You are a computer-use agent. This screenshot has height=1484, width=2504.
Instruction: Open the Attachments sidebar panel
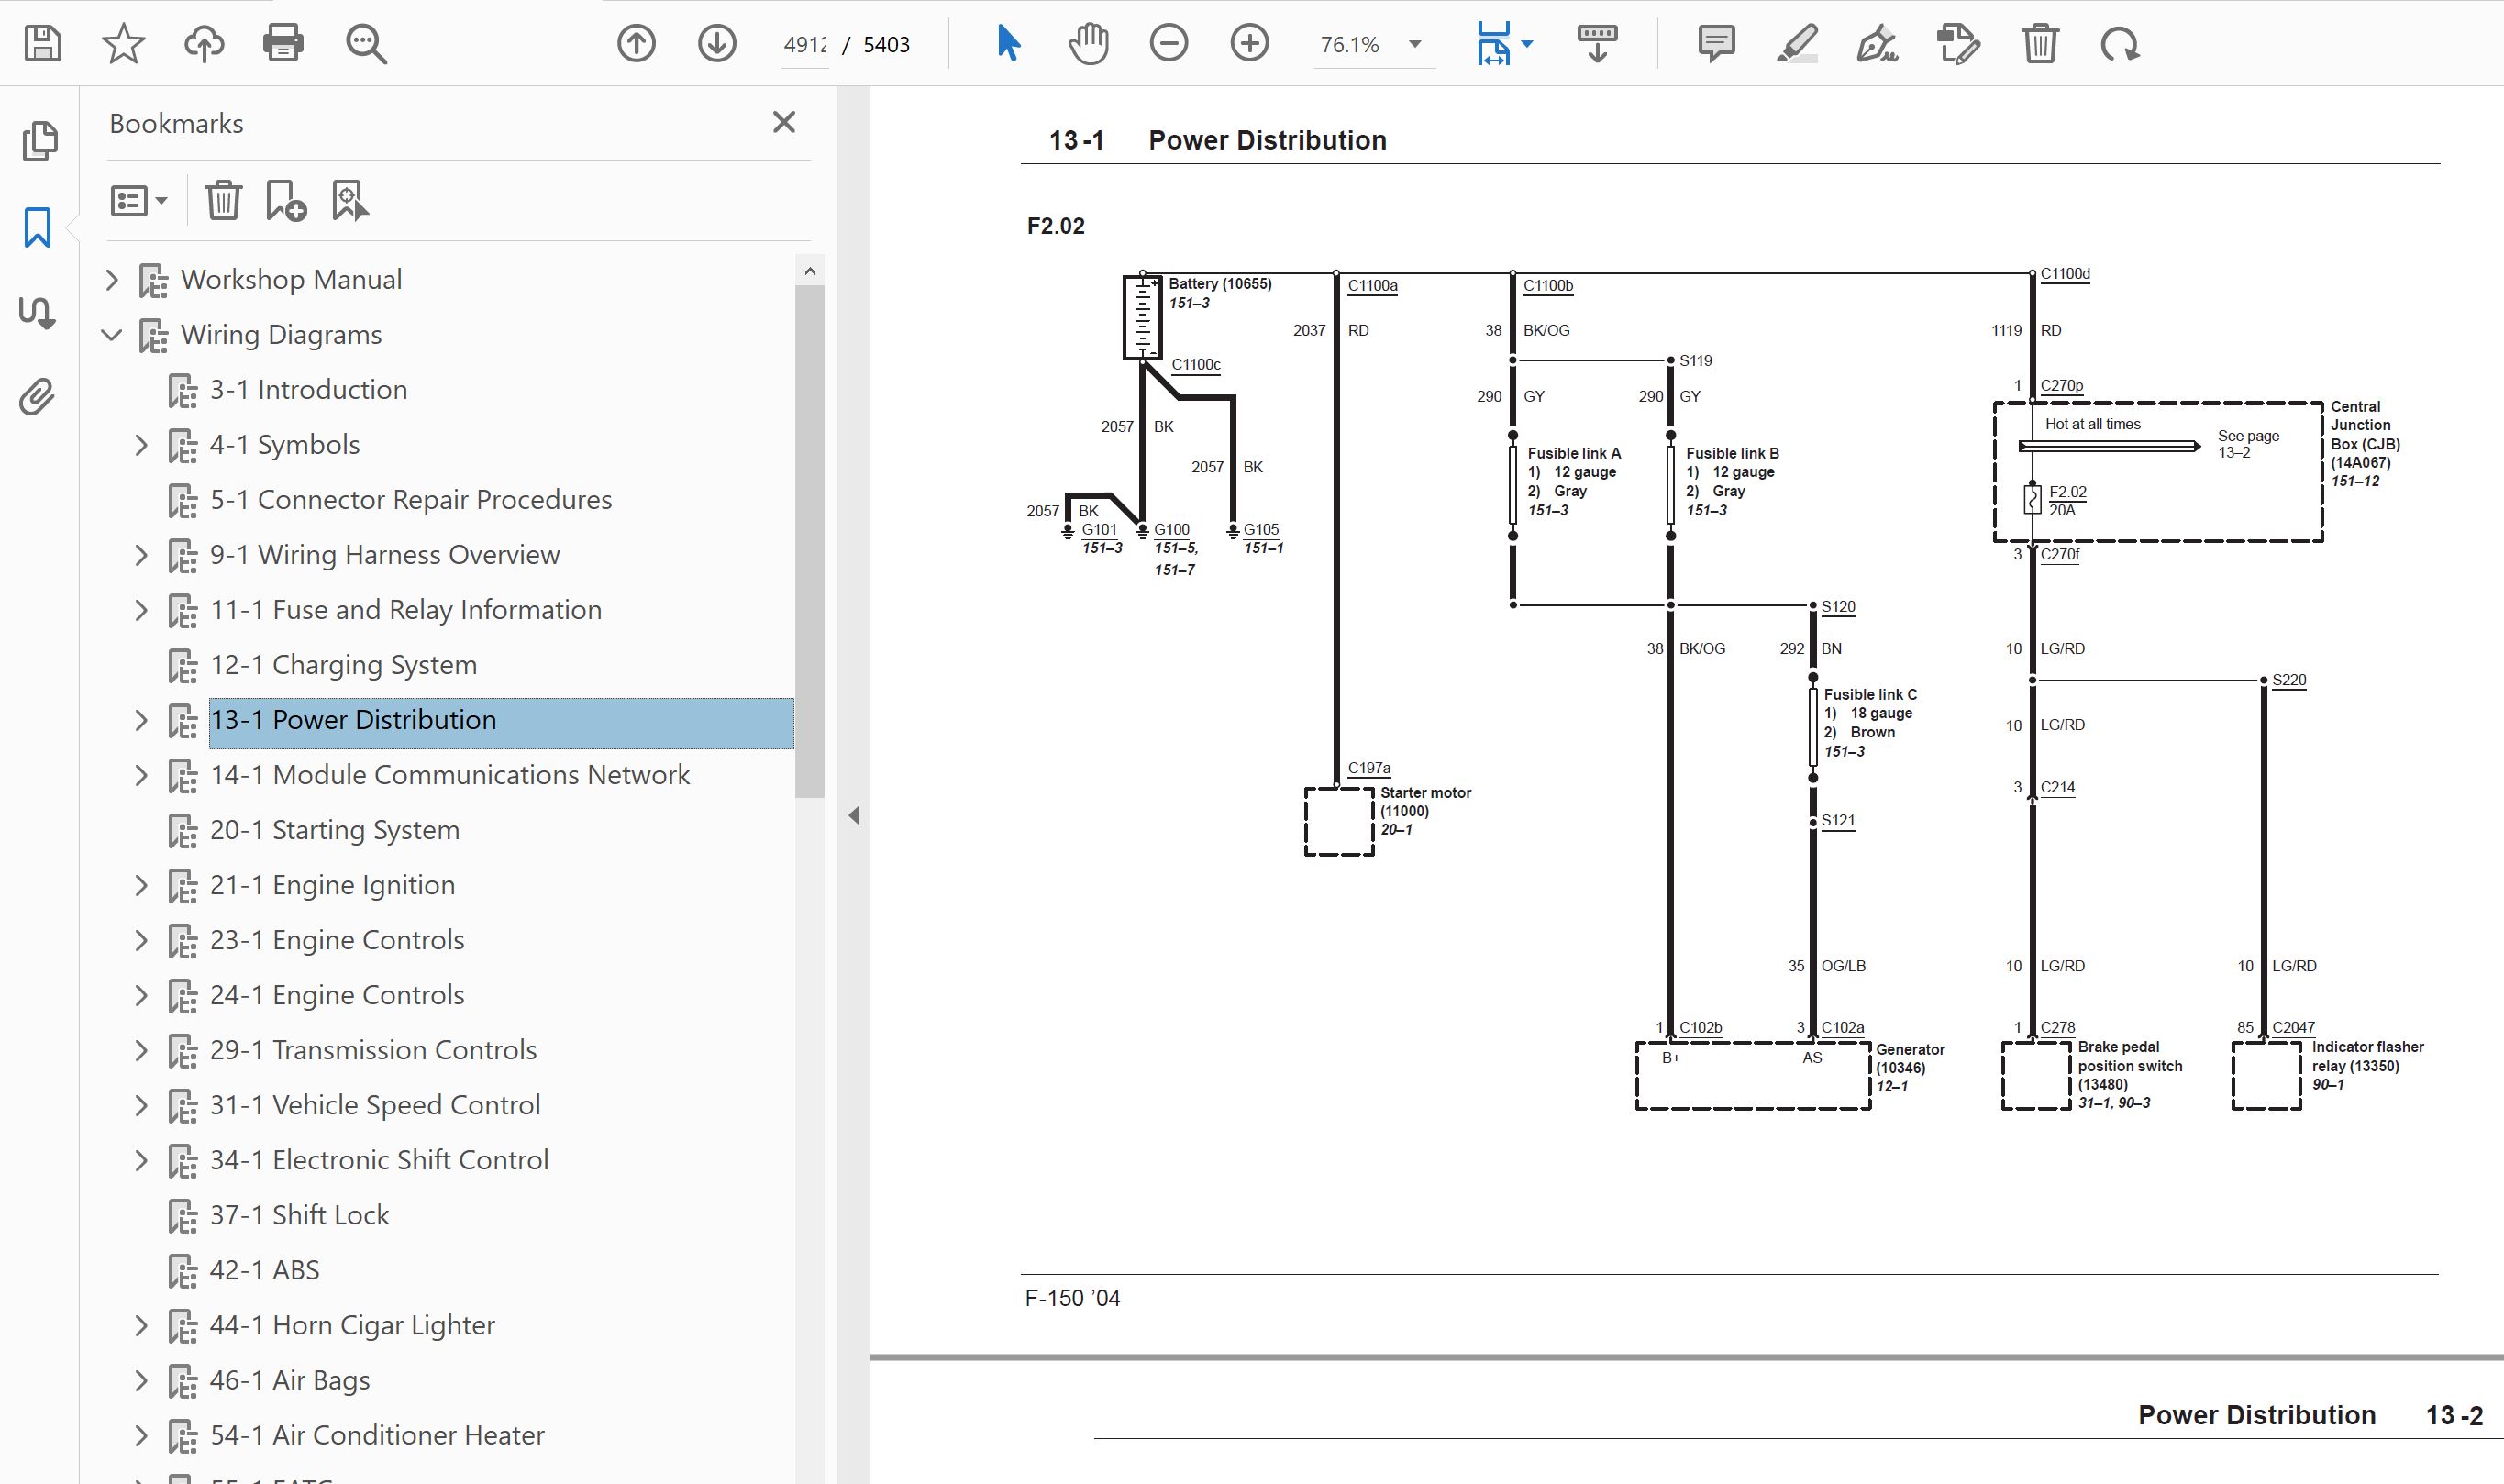click(x=38, y=397)
